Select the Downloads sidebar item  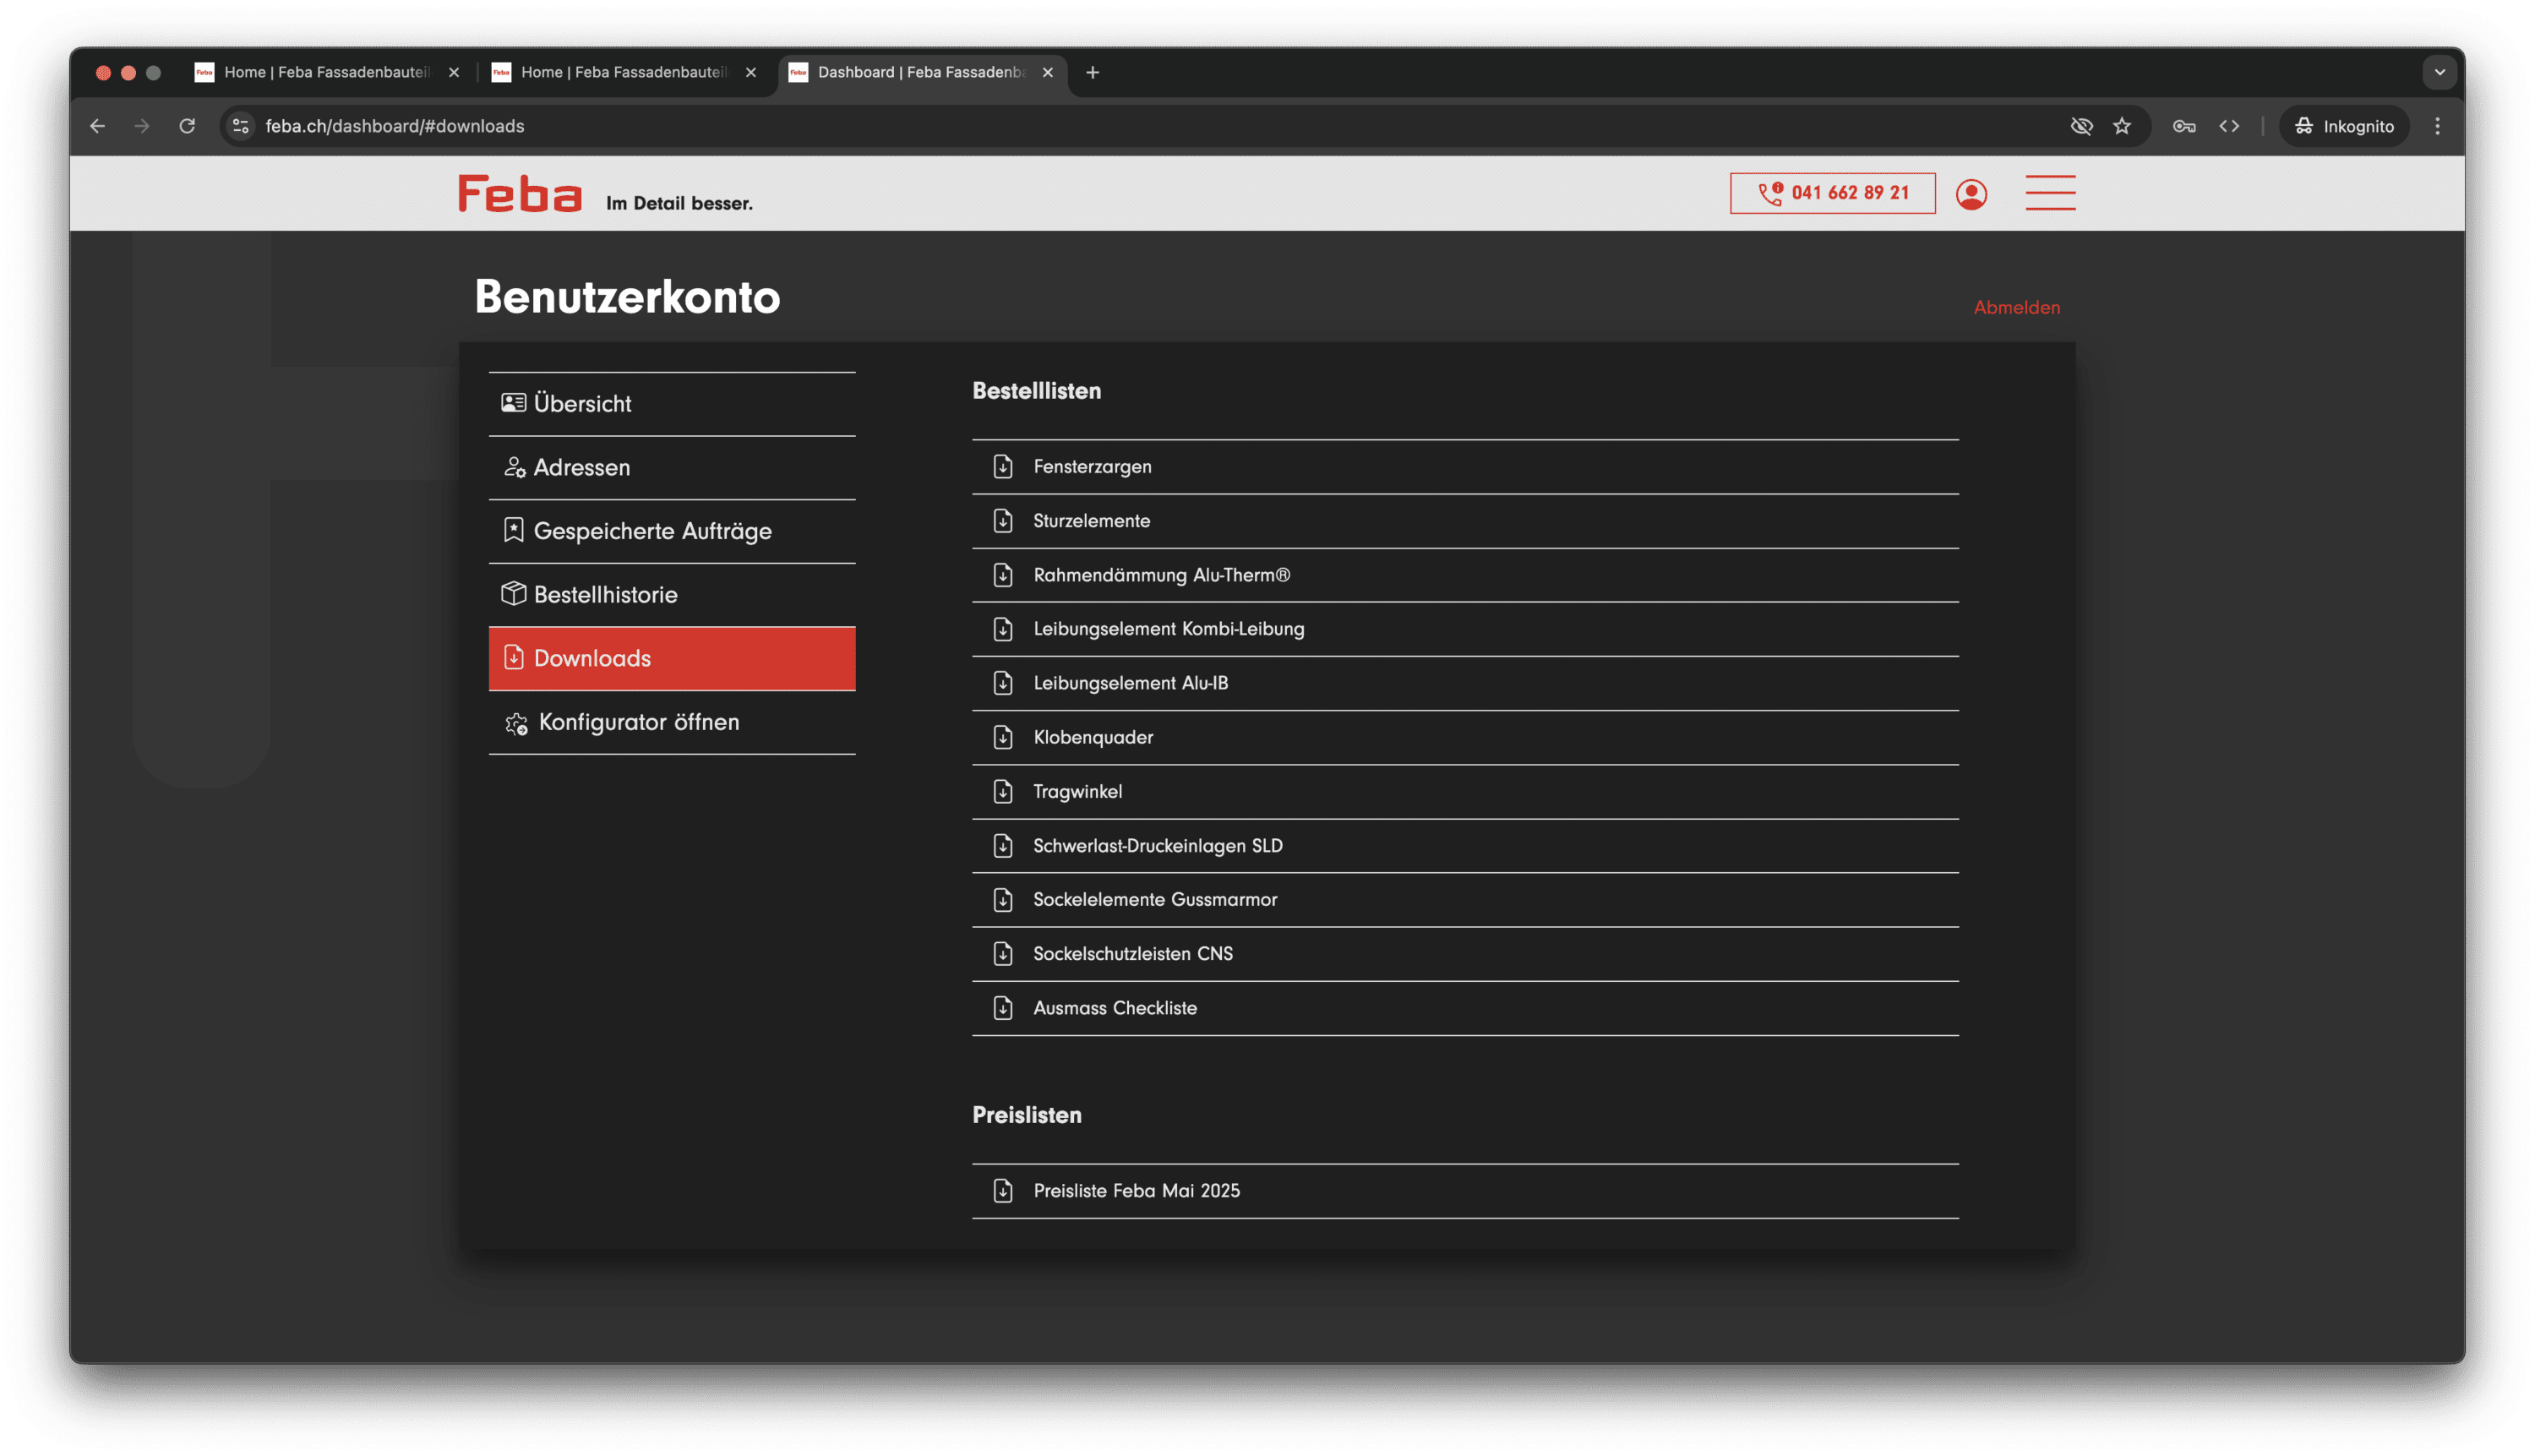tap(672, 659)
